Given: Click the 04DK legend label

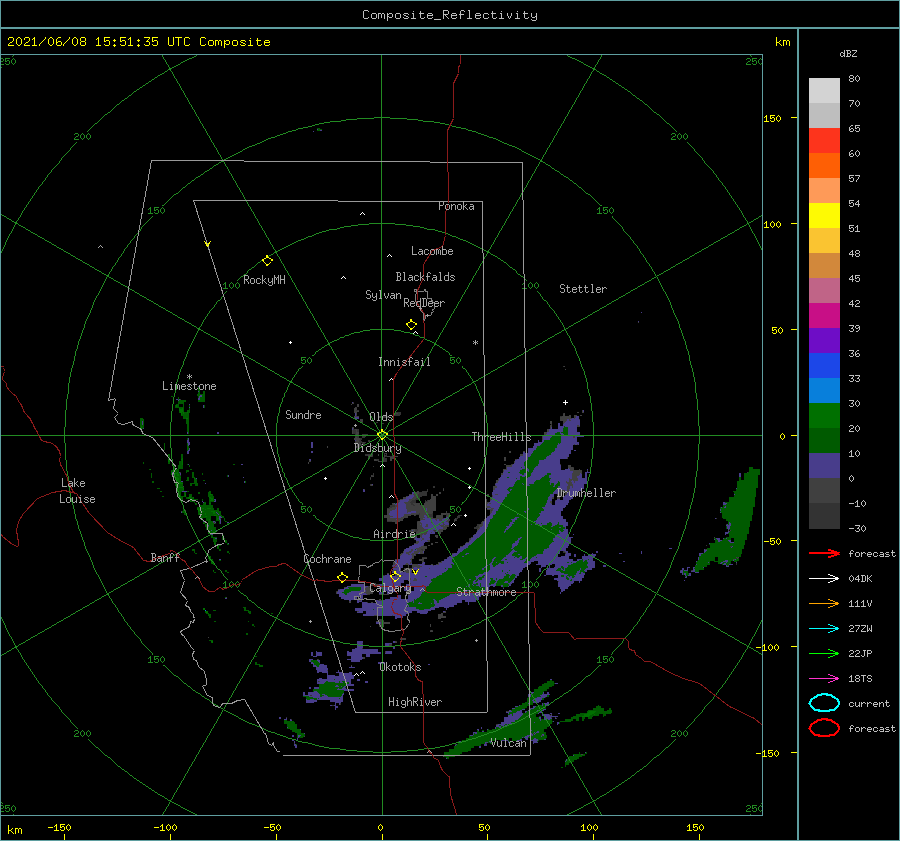Looking at the screenshot, I should pos(860,579).
